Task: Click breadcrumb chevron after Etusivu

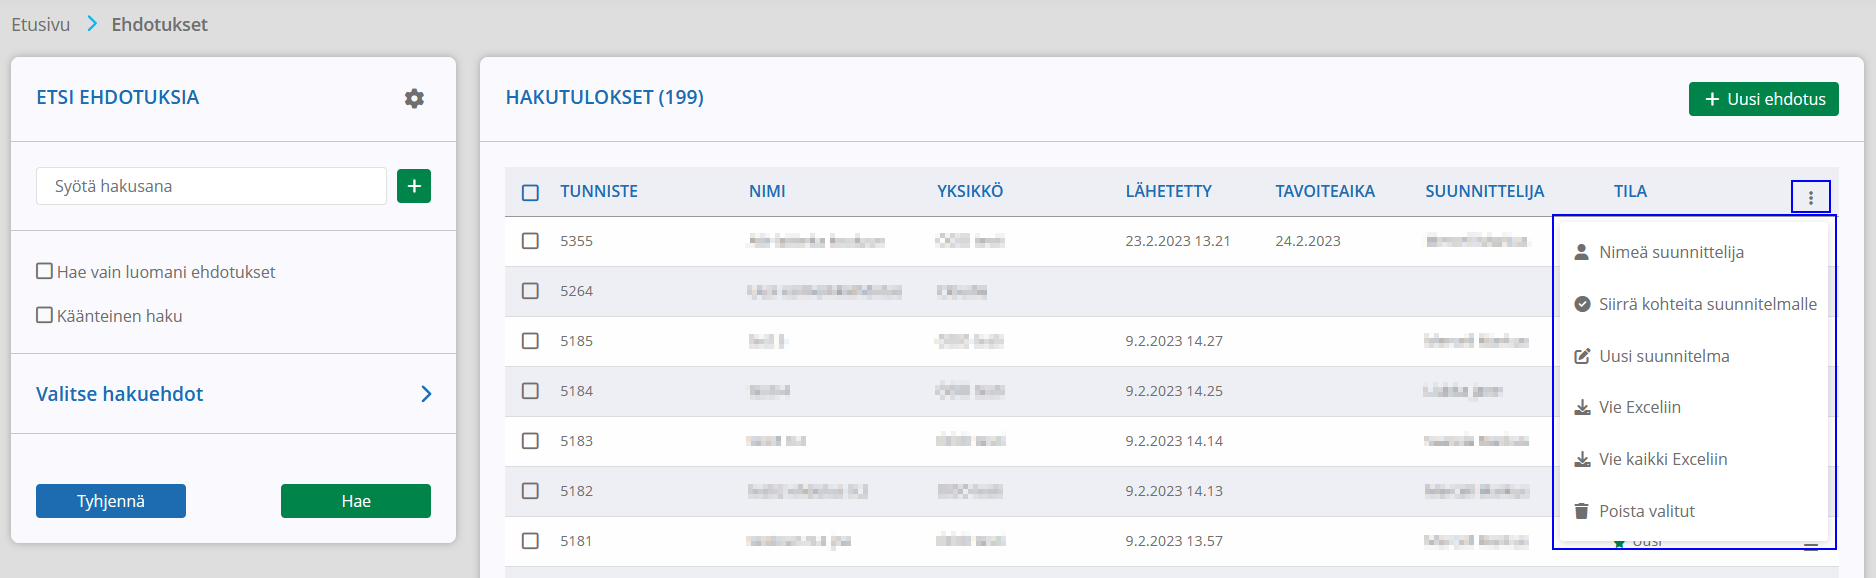Action: 92,24
